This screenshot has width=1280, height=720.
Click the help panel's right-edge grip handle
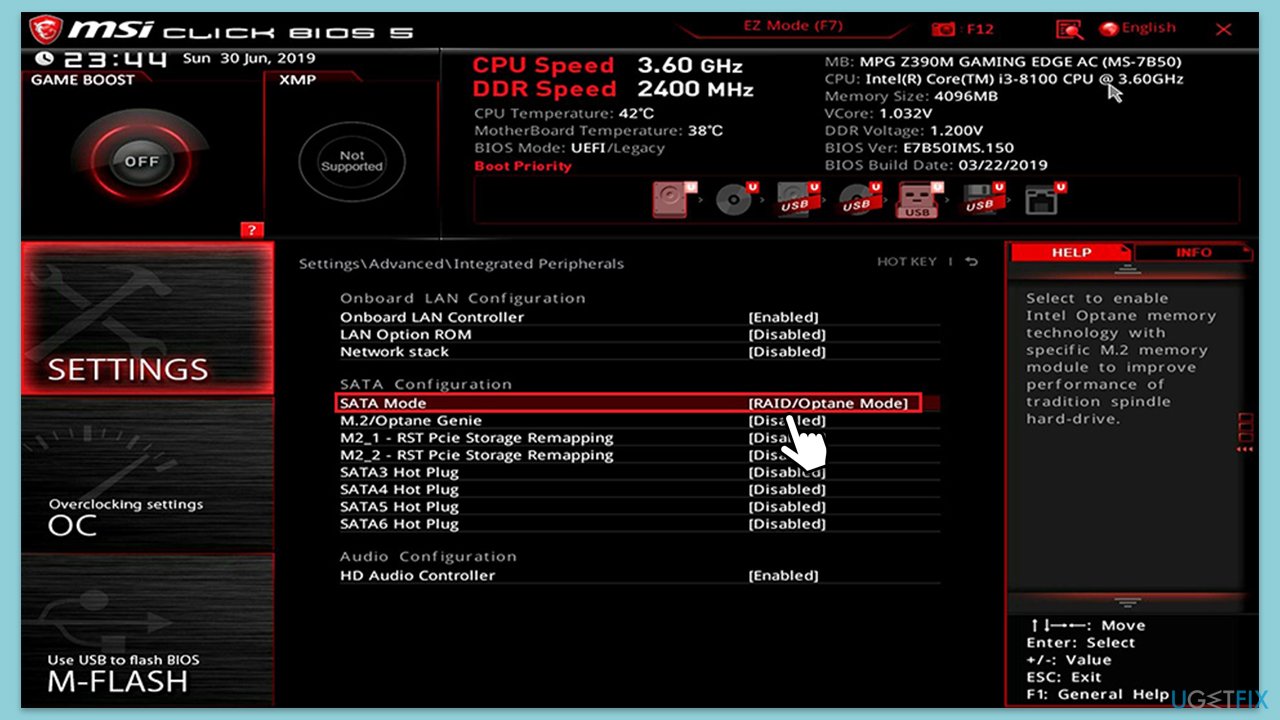click(1245, 433)
